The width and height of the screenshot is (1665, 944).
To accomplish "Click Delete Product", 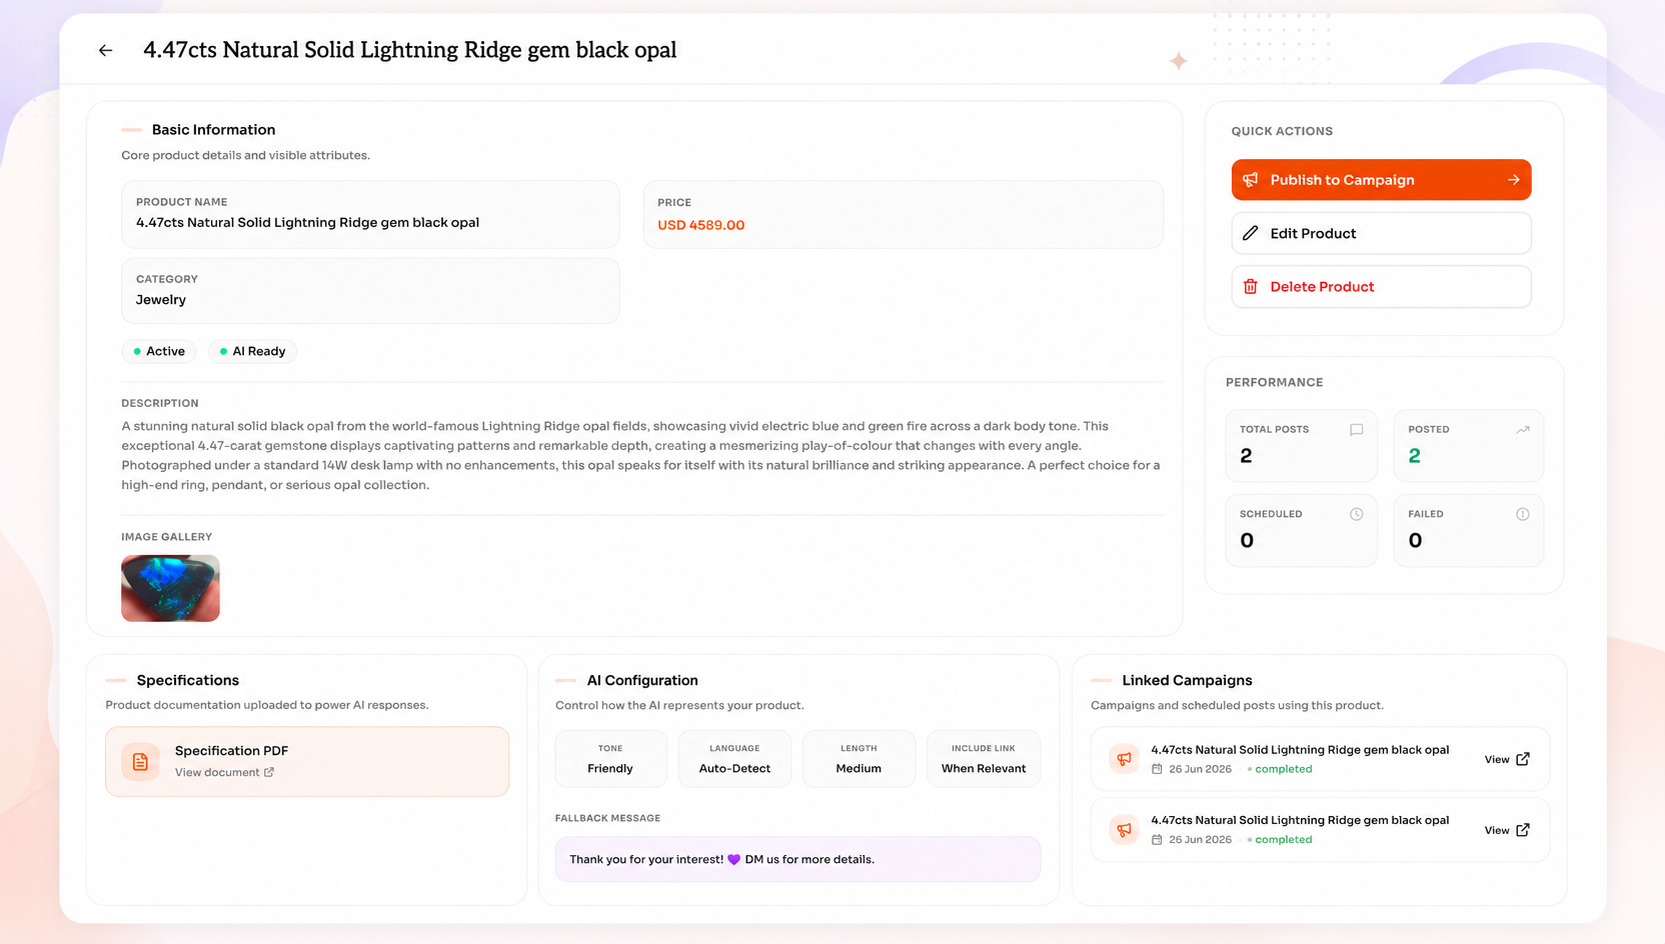I will (x=1381, y=287).
